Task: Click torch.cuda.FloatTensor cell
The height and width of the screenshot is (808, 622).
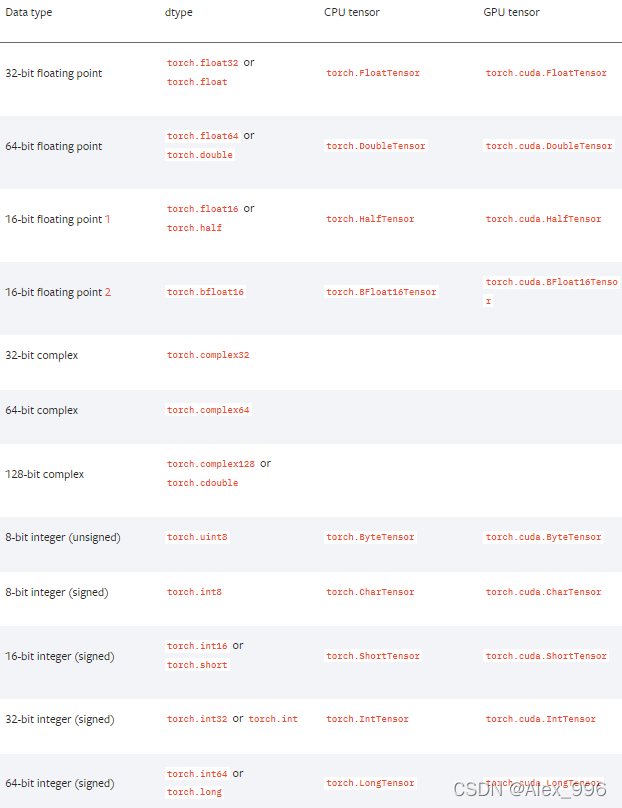Action: point(546,73)
